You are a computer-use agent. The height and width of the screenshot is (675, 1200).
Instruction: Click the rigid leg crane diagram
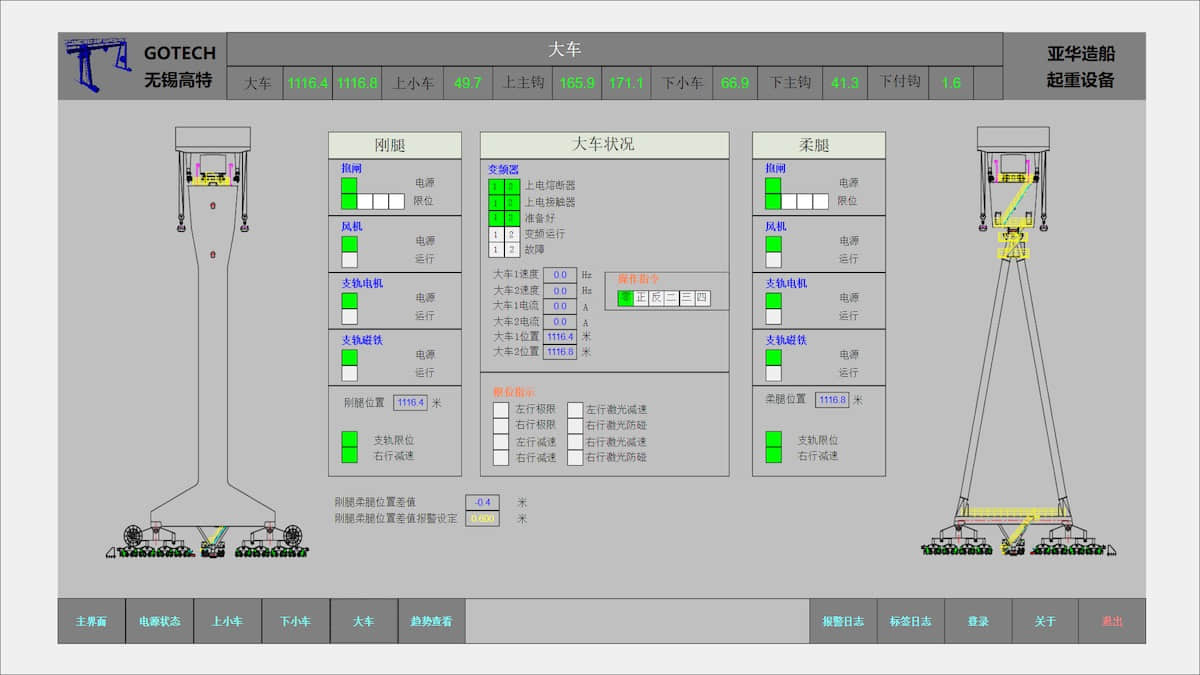pyautogui.click(x=212, y=340)
